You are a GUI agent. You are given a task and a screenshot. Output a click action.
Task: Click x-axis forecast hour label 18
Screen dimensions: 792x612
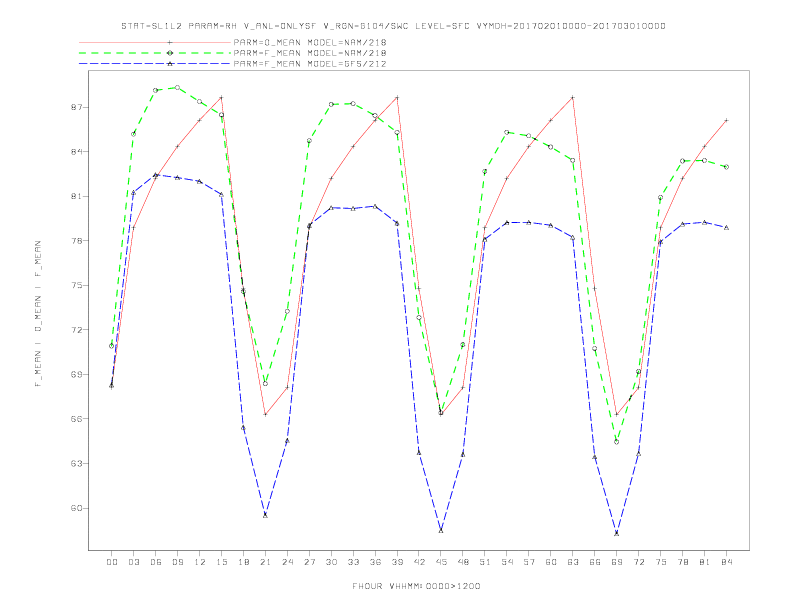point(243,562)
